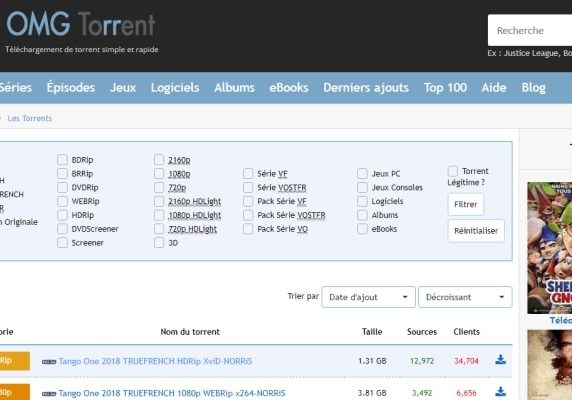Open Tango One 2018 TRUEFRENCH HDRip XviD-NORRiS link
Screen dimensions: 572x400
(x=155, y=361)
